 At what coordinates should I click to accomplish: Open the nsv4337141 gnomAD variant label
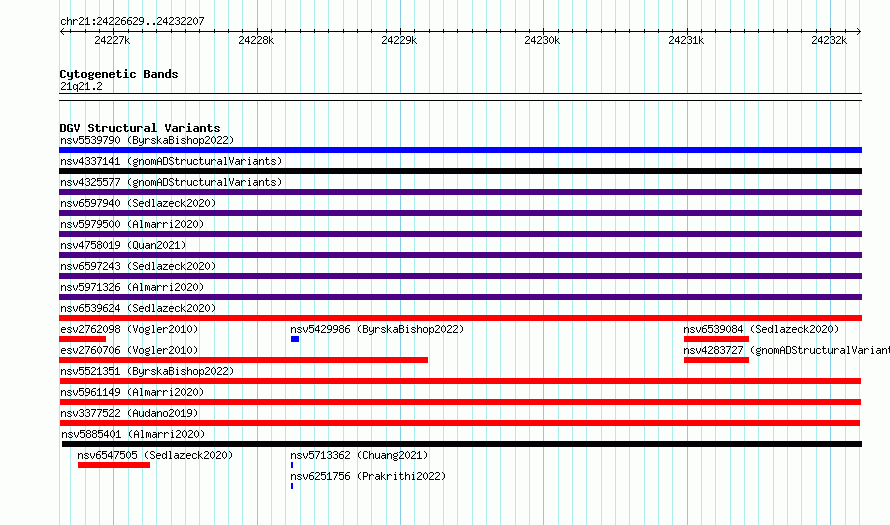(x=171, y=161)
